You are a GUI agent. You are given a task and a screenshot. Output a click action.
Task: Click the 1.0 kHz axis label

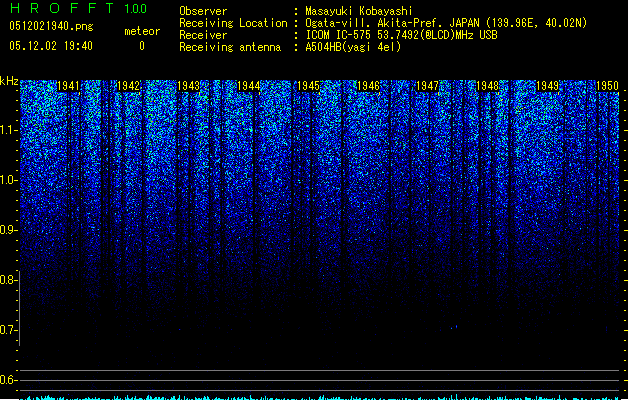[8, 180]
